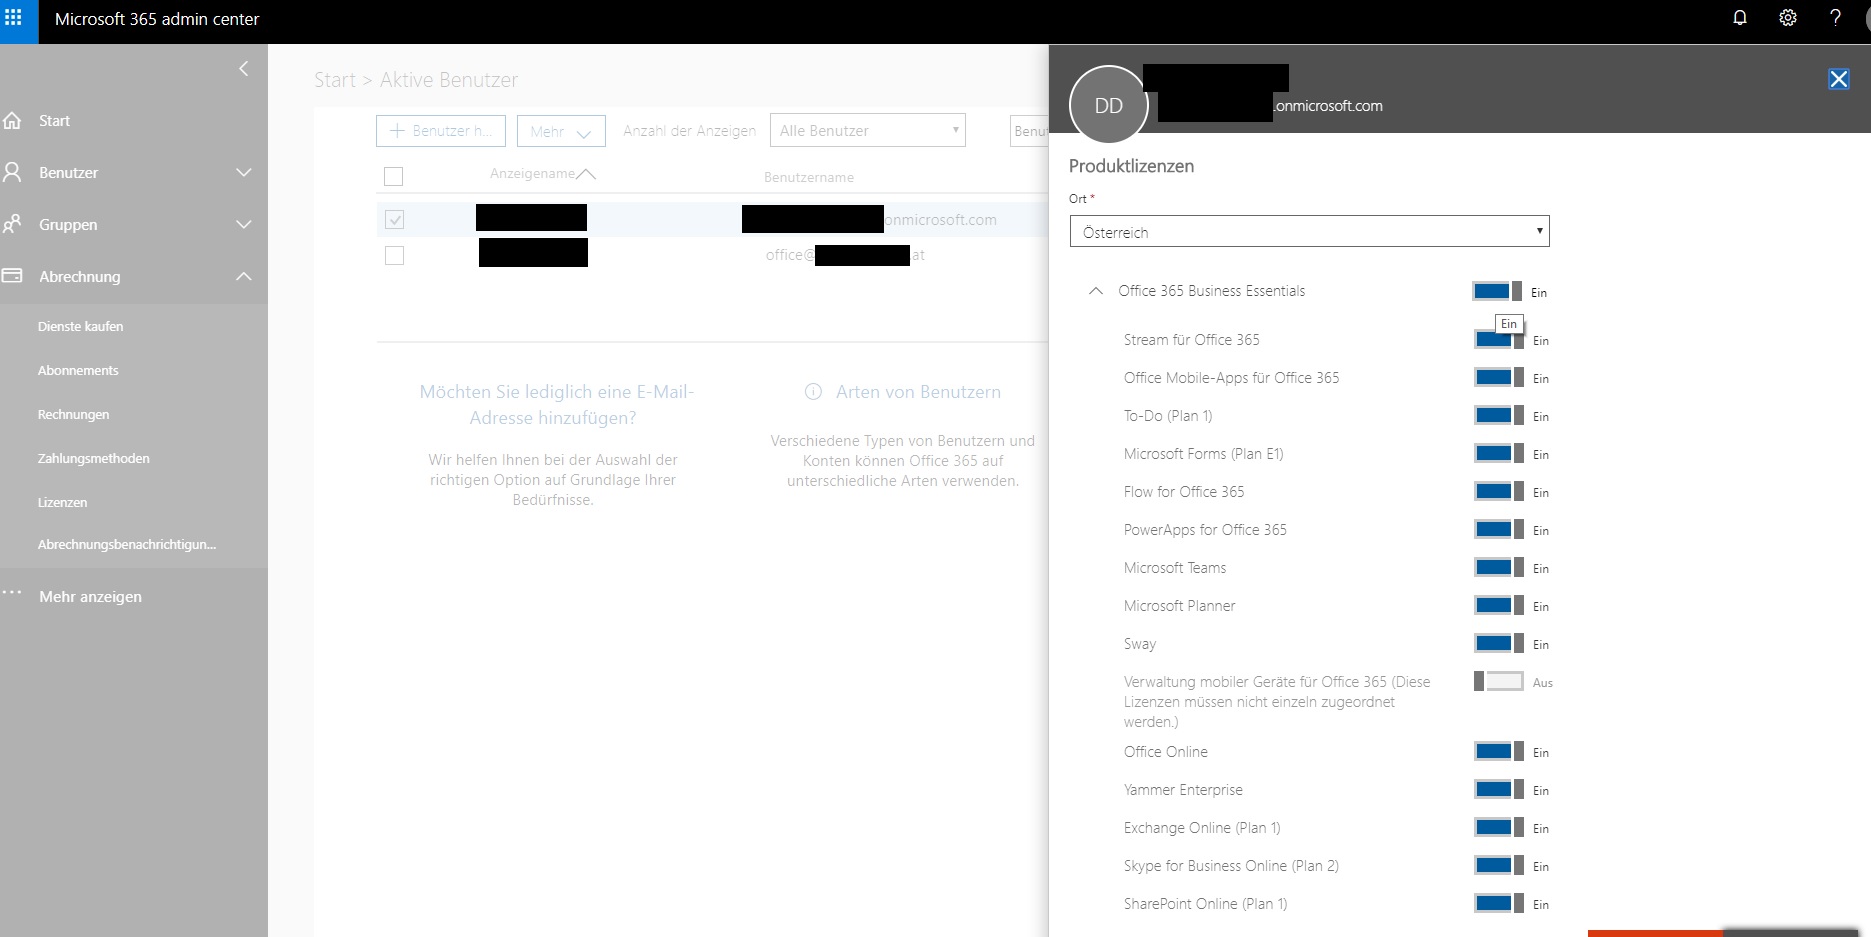This screenshot has height=937, width=1871.
Task: Open the Alle Benutzer filter dropdown
Action: [x=867, y=130]
